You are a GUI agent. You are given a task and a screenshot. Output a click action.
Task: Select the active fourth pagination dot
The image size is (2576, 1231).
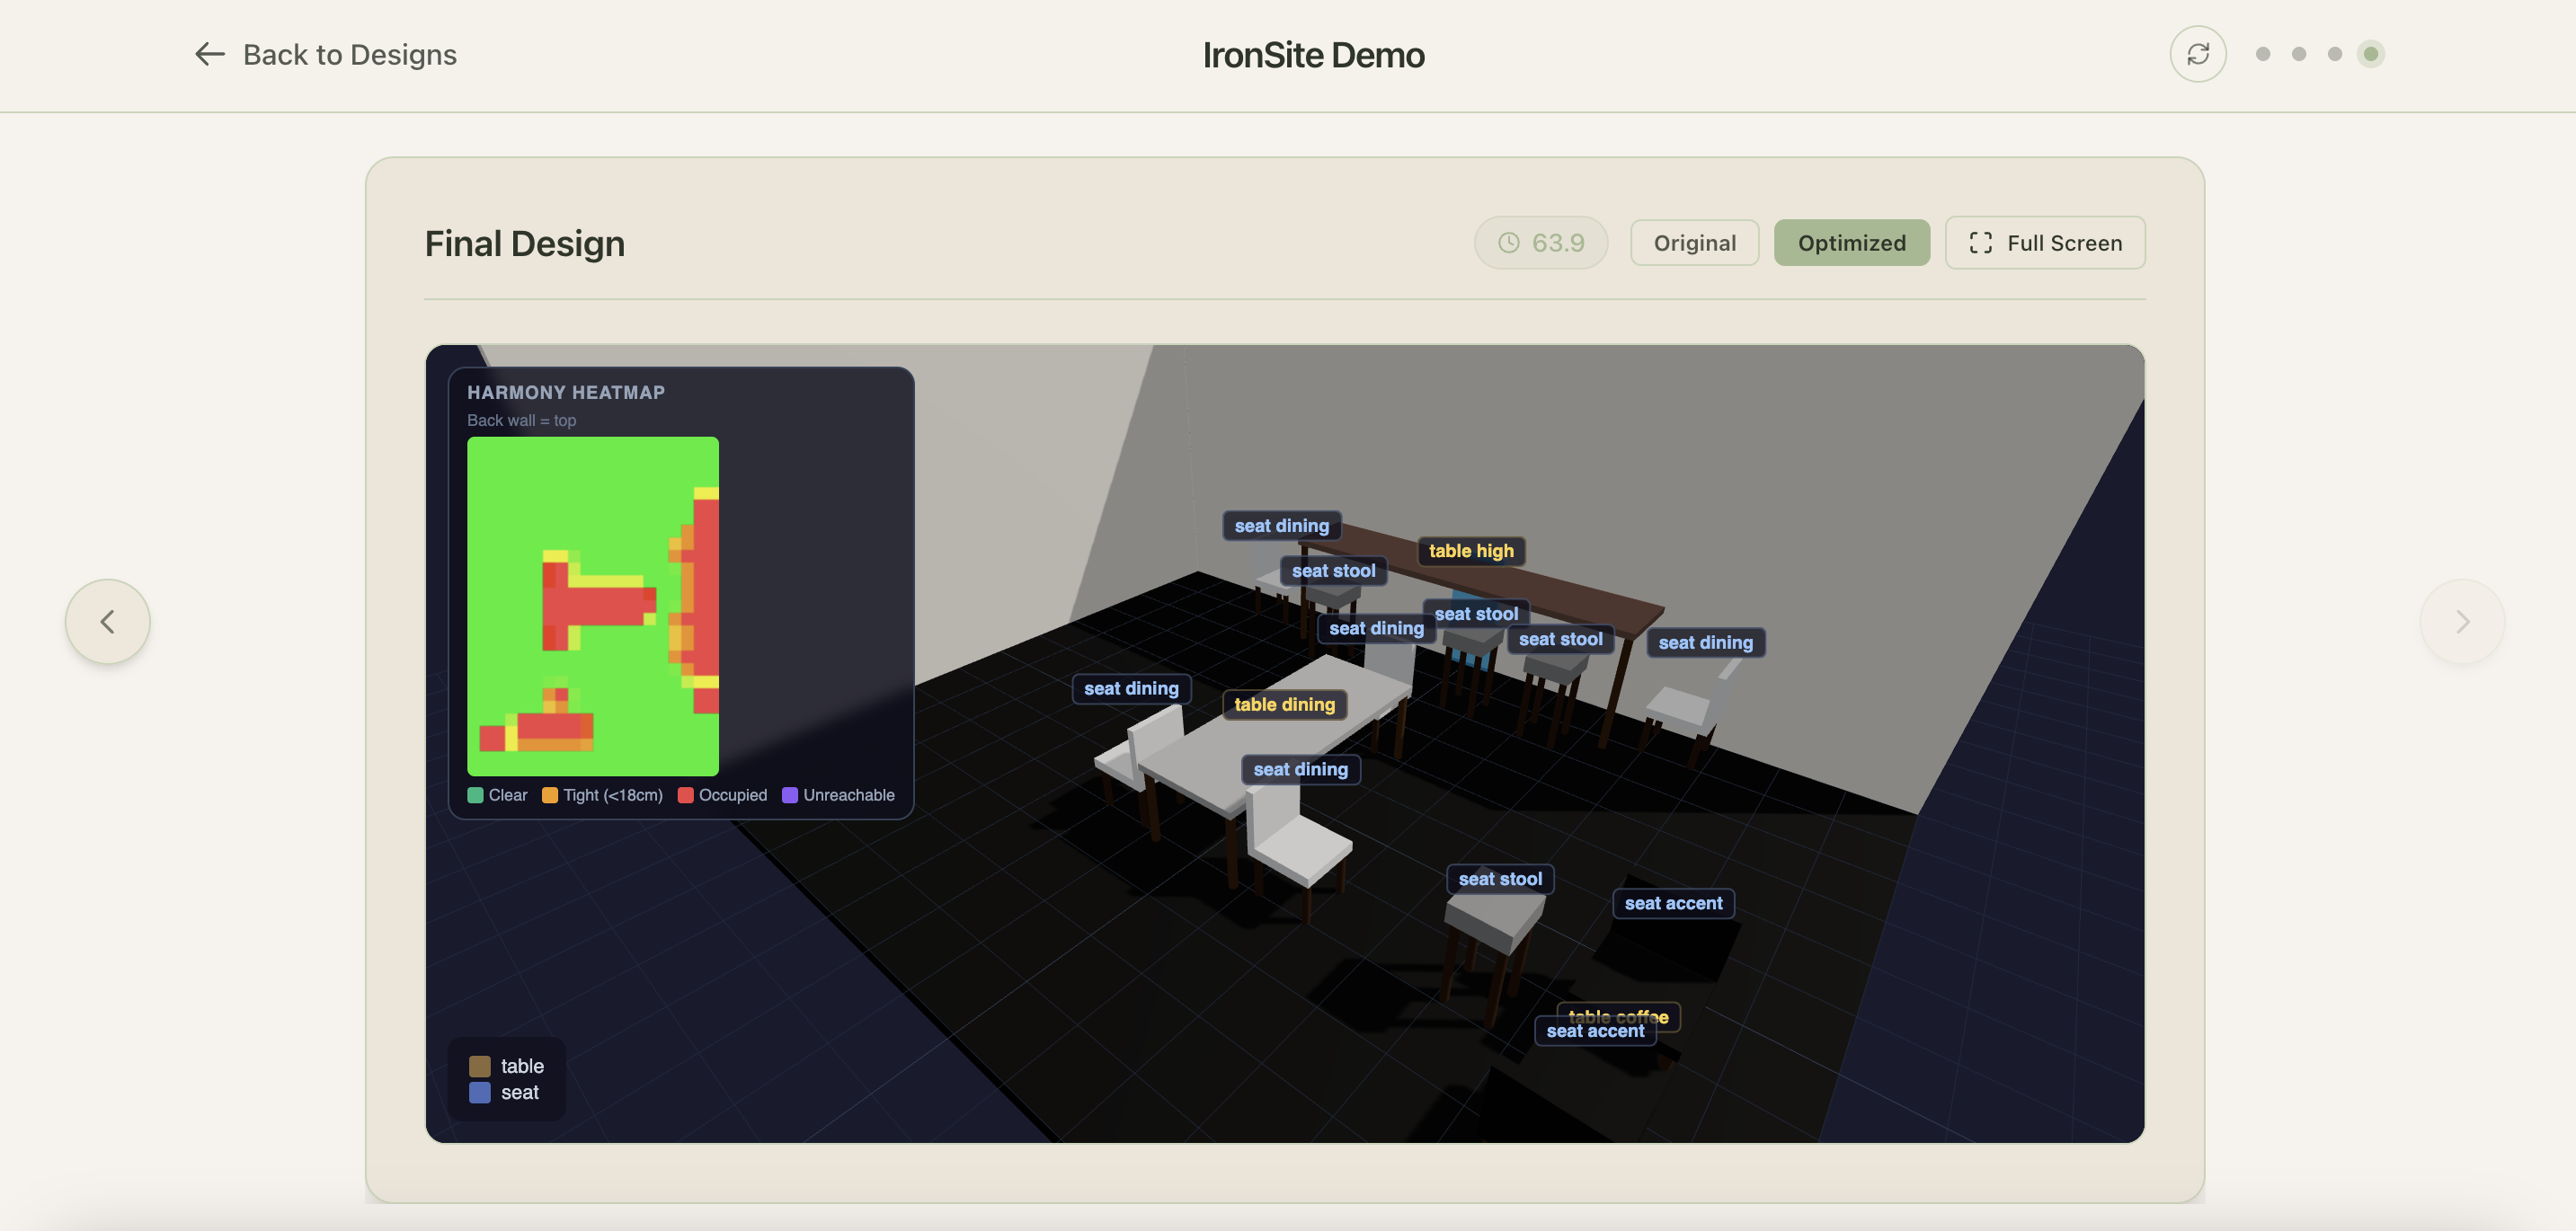click(x=2370, y=54)
